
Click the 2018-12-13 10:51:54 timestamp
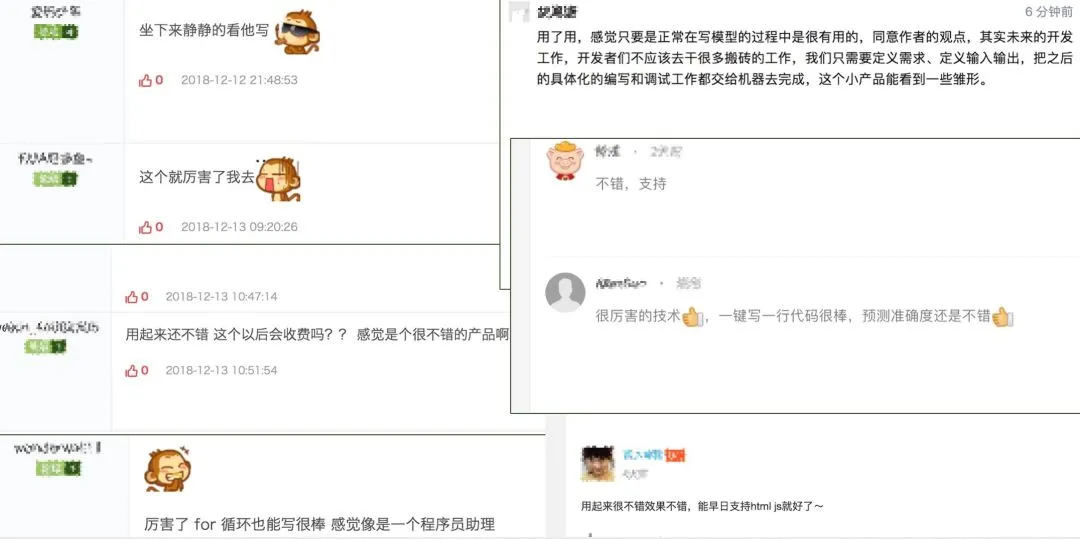pyautogui.click(x=221, y=370)
